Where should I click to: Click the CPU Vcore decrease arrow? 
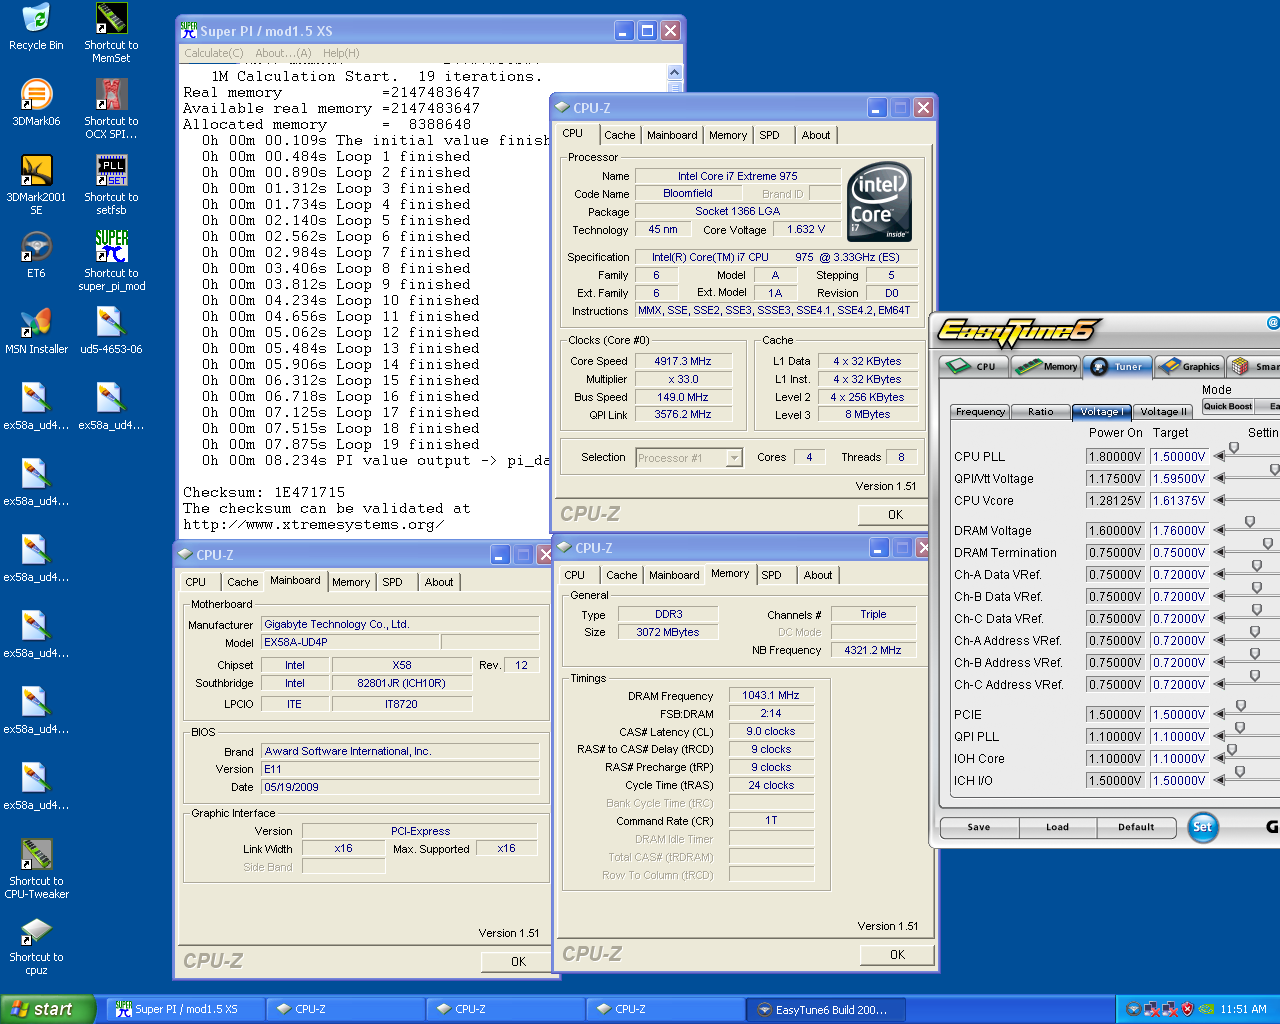click(x=1219, y=500)
